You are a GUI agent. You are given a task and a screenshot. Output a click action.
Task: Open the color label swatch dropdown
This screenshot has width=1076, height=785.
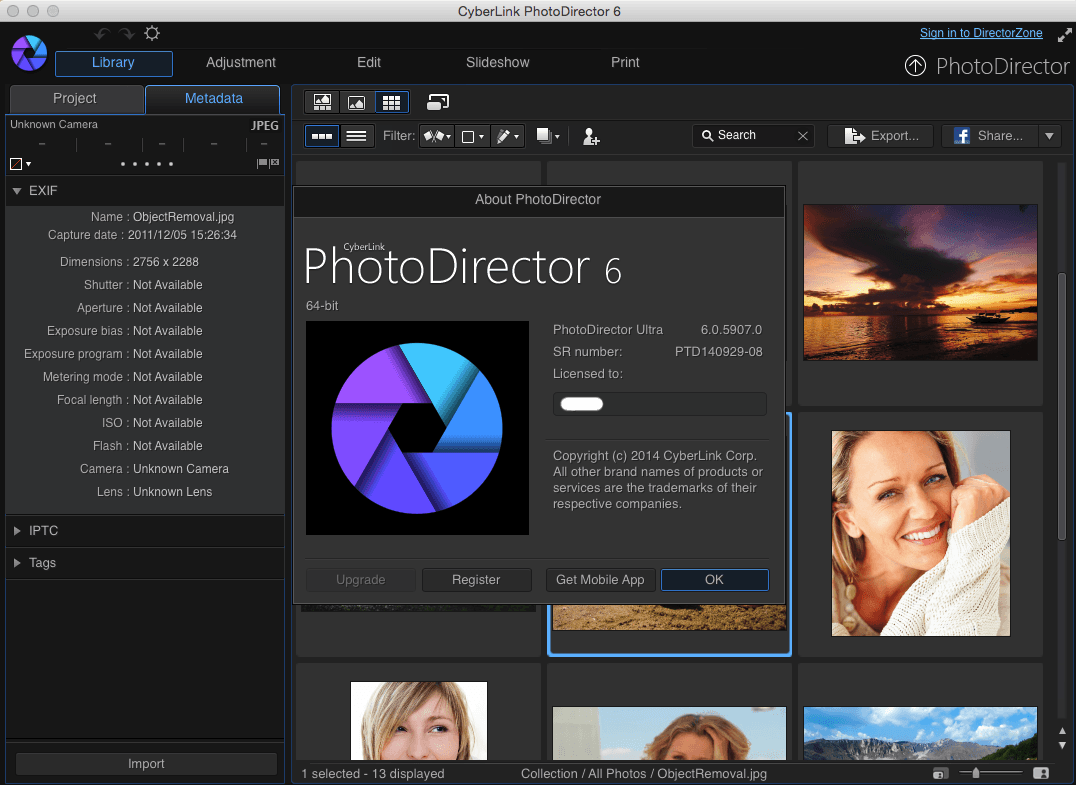(x=21, y=164)
